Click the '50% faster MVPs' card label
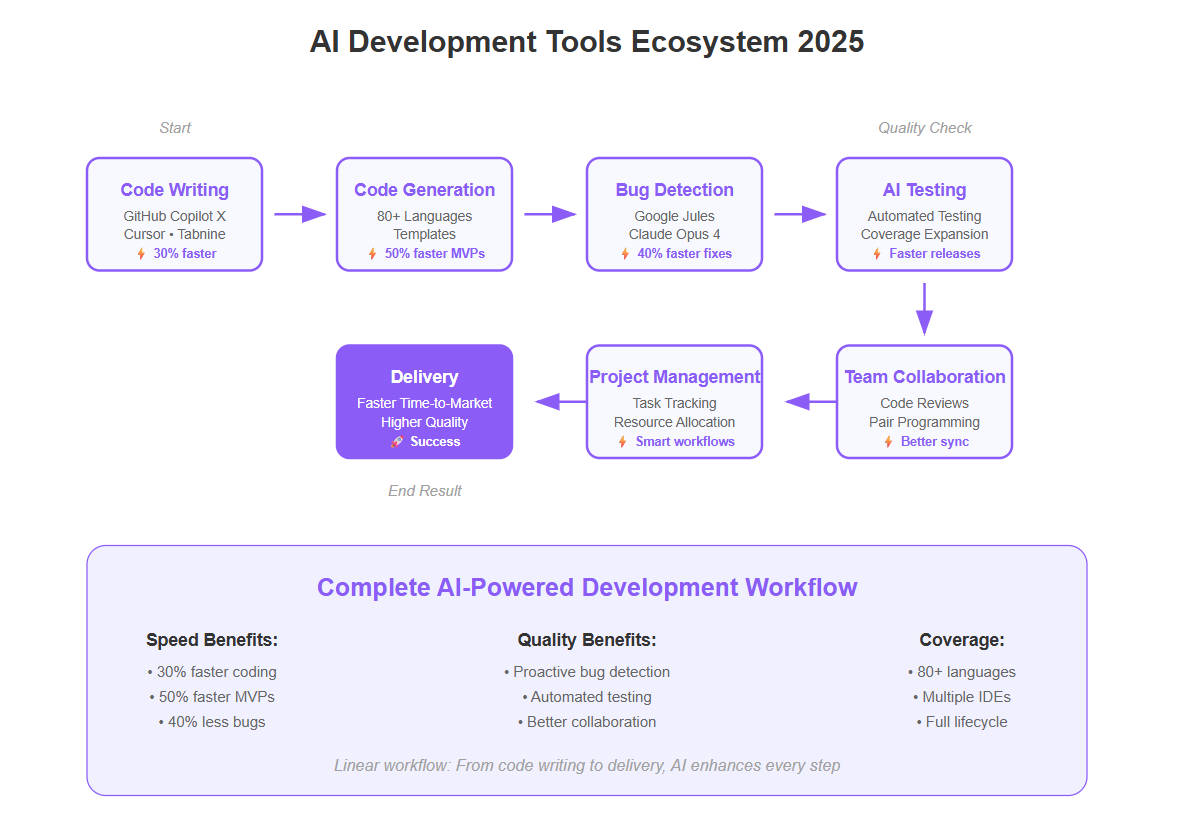The height and width of the screenshot is (821, 1182). (x=435, y=254)
